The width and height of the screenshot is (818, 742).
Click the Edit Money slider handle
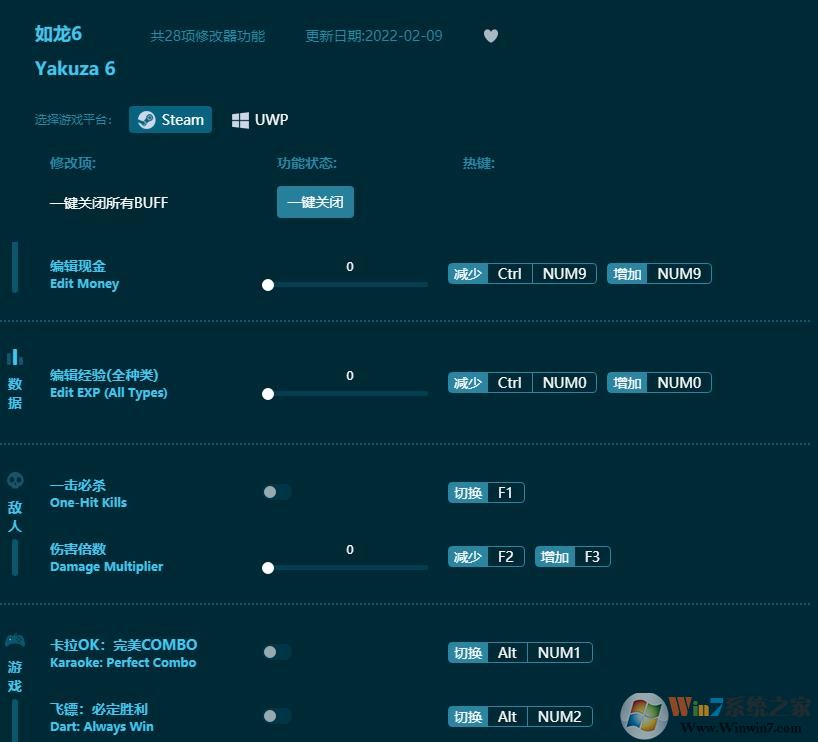[268, 285]
